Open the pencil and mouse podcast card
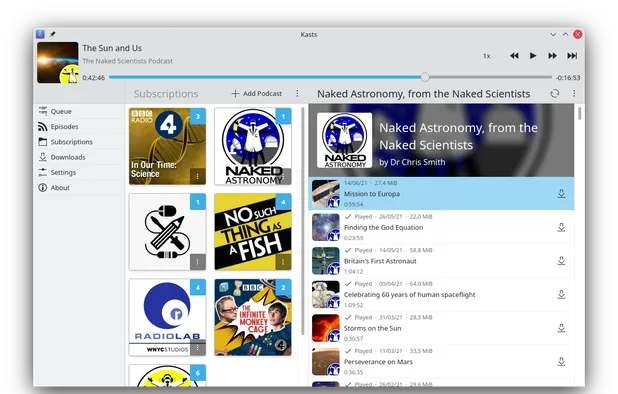Screen dimensions: 618x394 pos(168,232)
